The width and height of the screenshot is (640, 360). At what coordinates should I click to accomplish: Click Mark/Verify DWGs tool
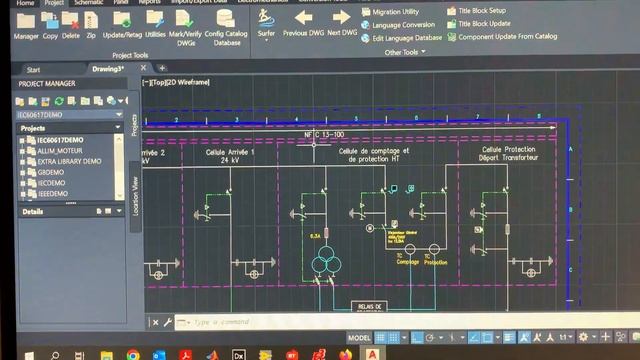[185, 28]
